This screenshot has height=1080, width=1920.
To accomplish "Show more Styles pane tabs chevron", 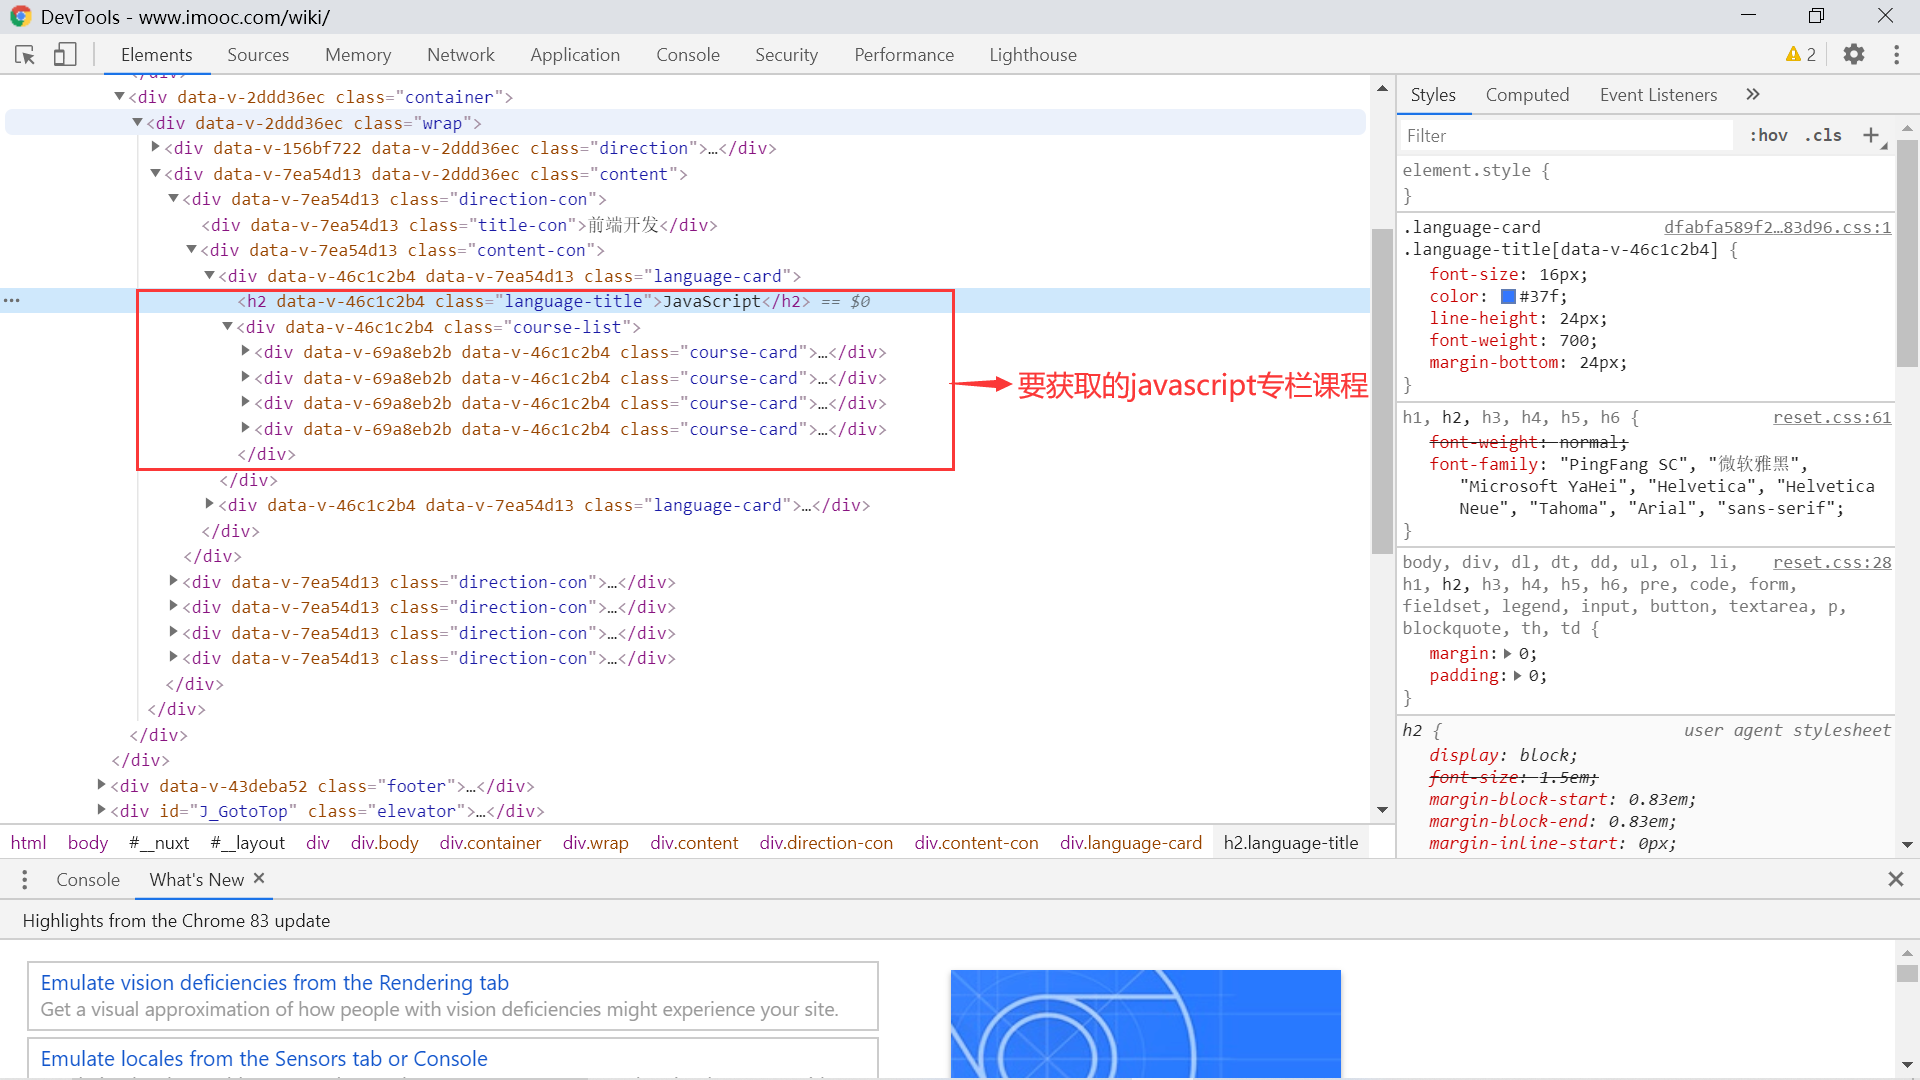I will 1753,94.
